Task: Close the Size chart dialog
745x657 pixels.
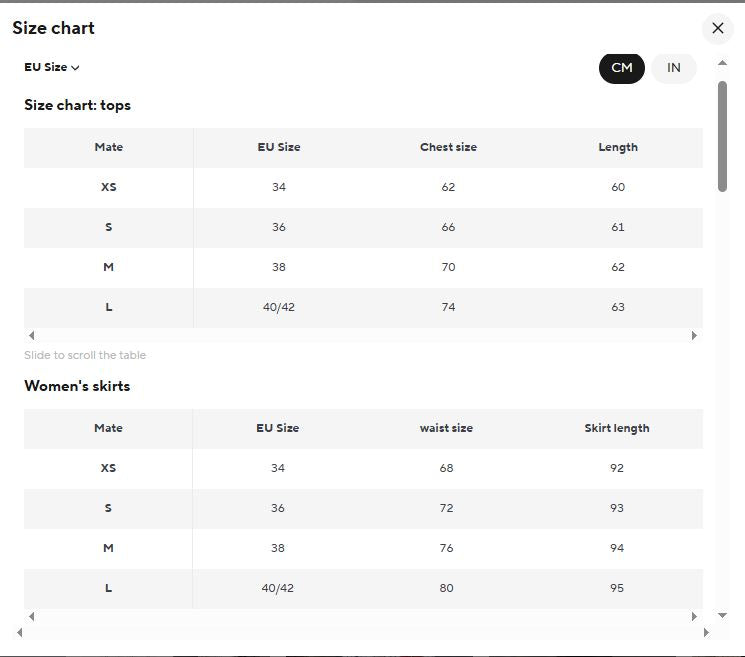Action: 717,28
